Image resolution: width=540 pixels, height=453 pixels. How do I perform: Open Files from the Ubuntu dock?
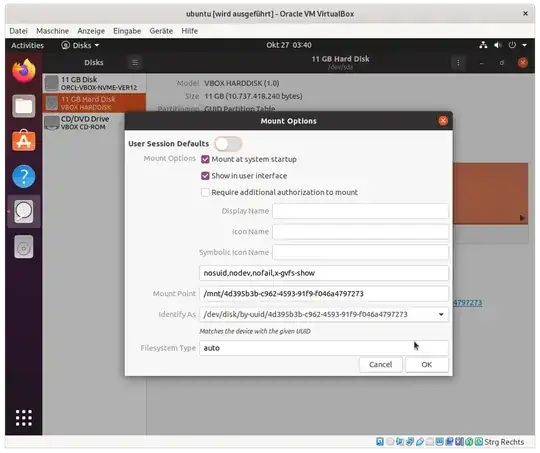point(24,106)
